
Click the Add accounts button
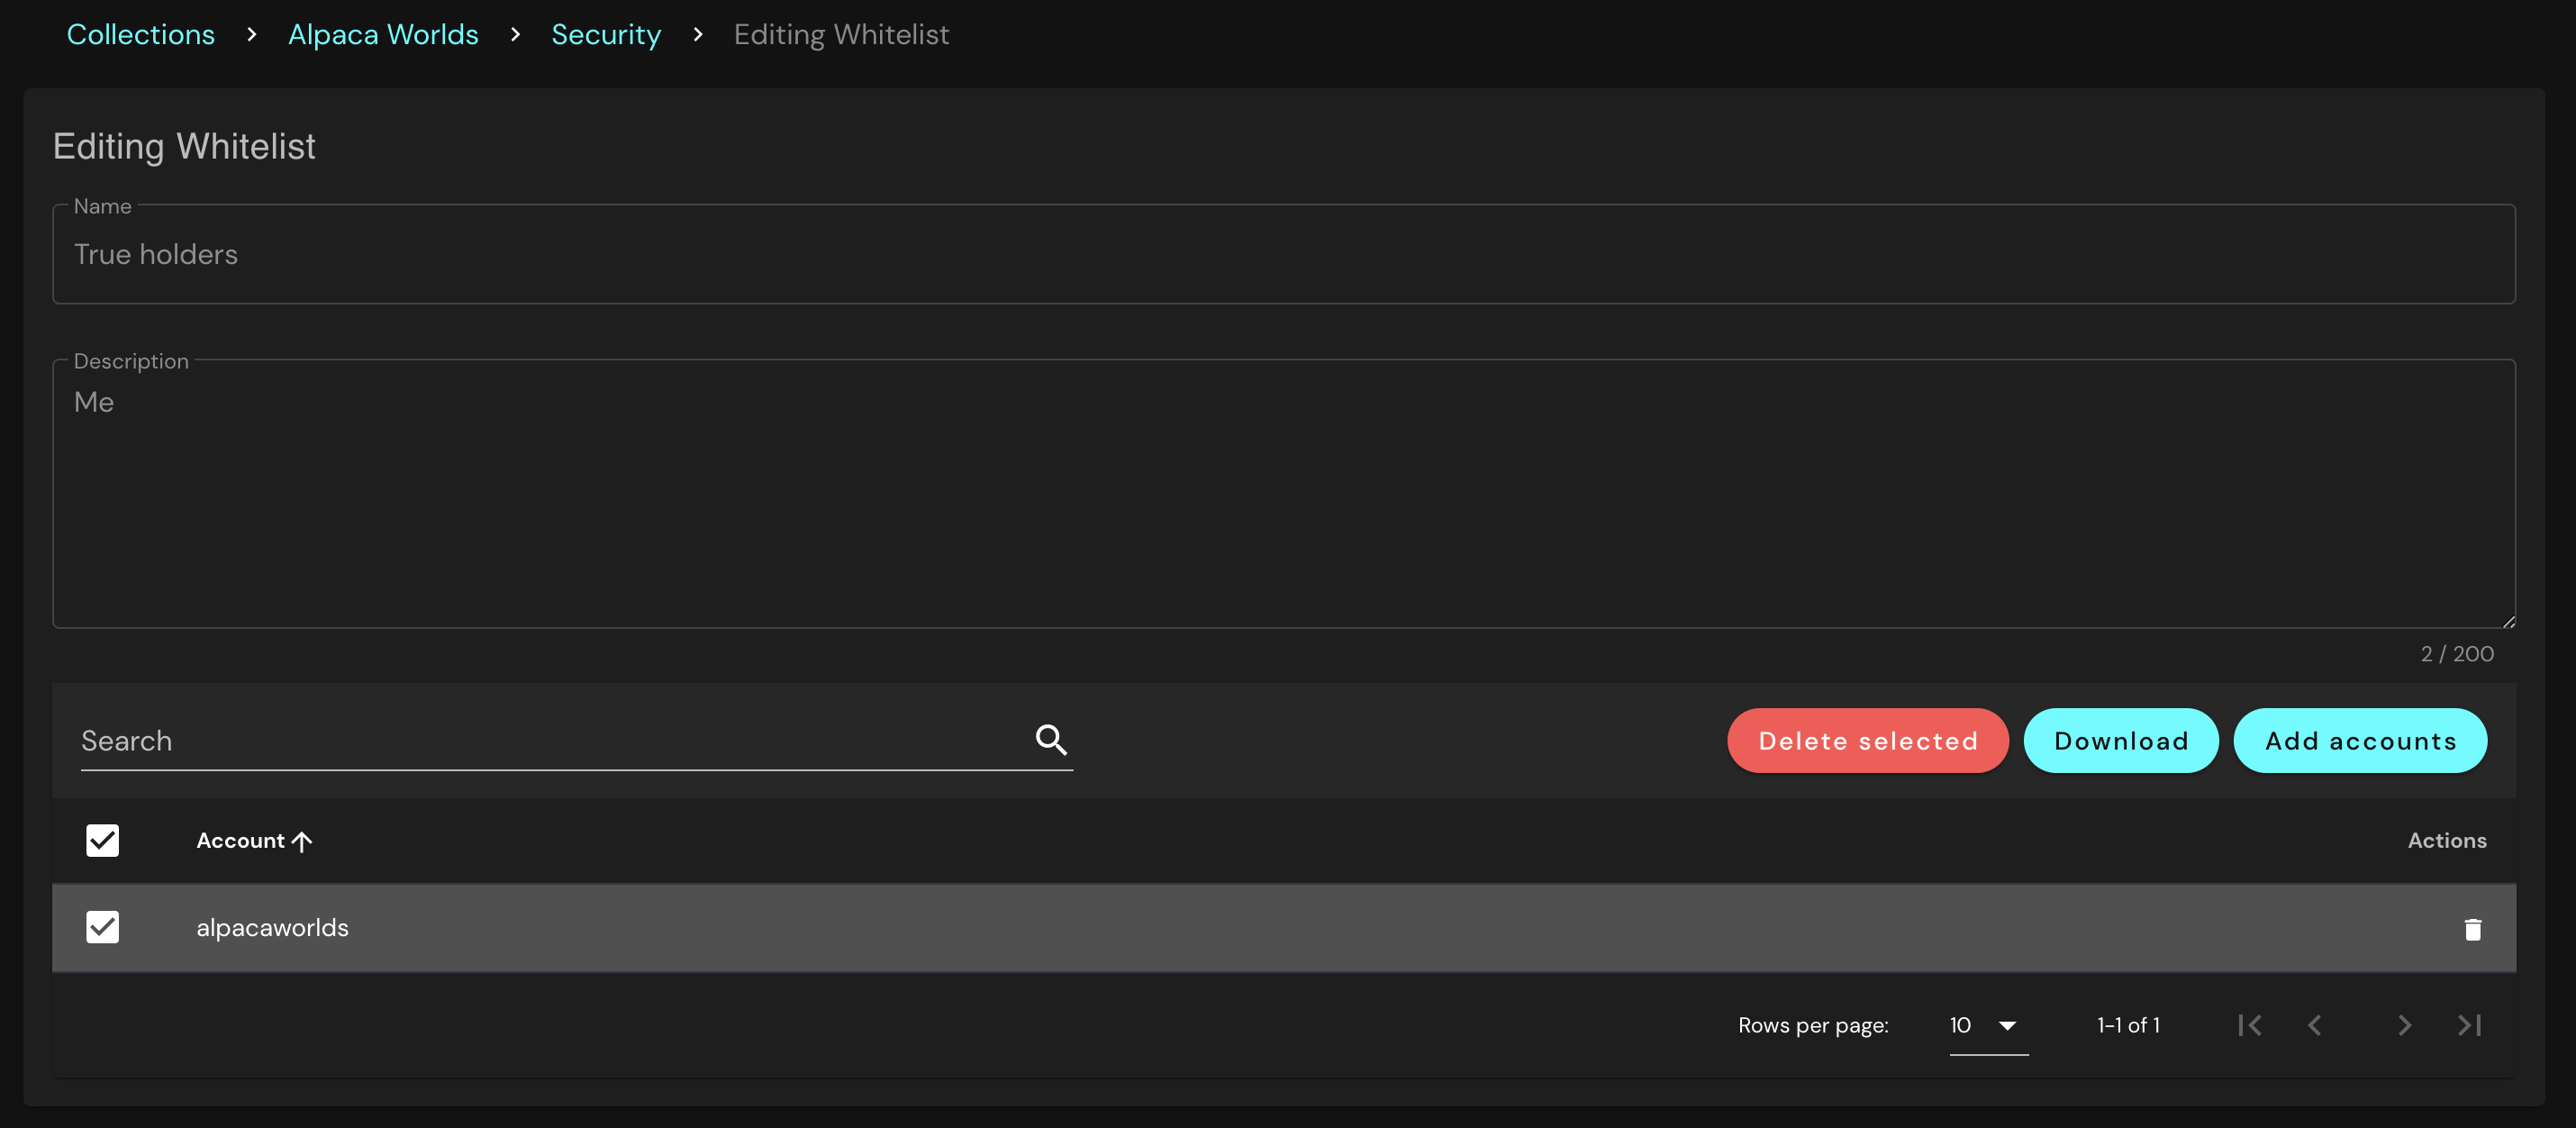(x=2360, y=741)
